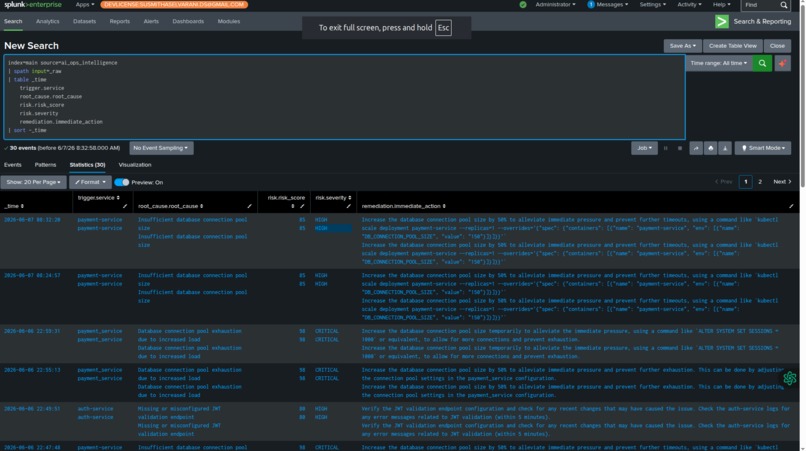Open the Administrator dropdown
Image resolution: width=806 pixels, height=451 pixels.
(555, 5)
